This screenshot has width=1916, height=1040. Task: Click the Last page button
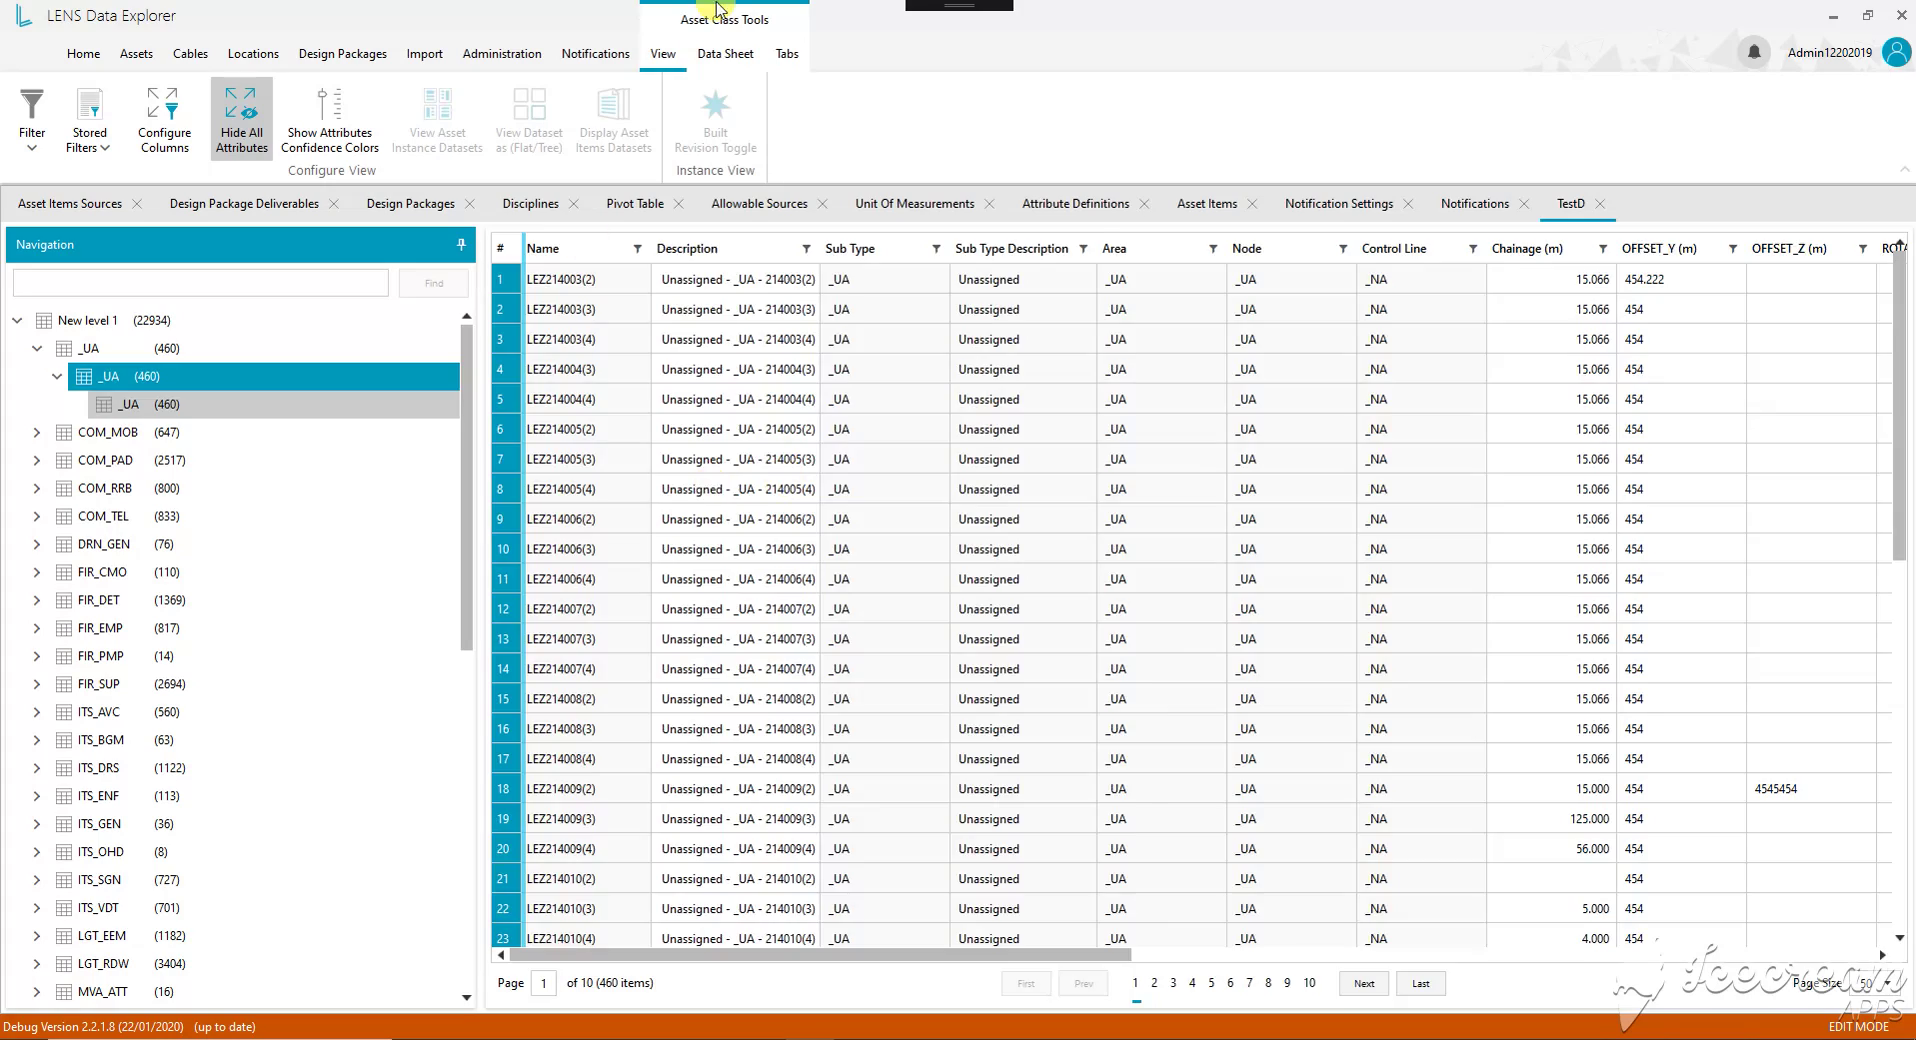pos(1421,984)
